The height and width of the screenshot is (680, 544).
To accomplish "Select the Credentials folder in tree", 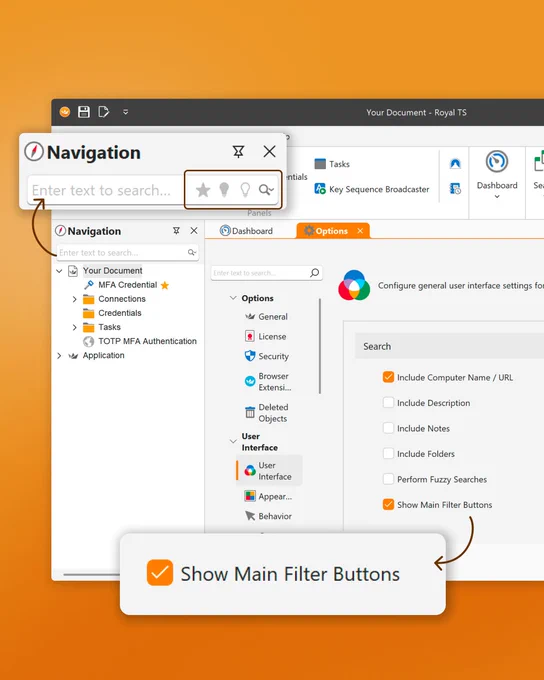I will (120, 313).
